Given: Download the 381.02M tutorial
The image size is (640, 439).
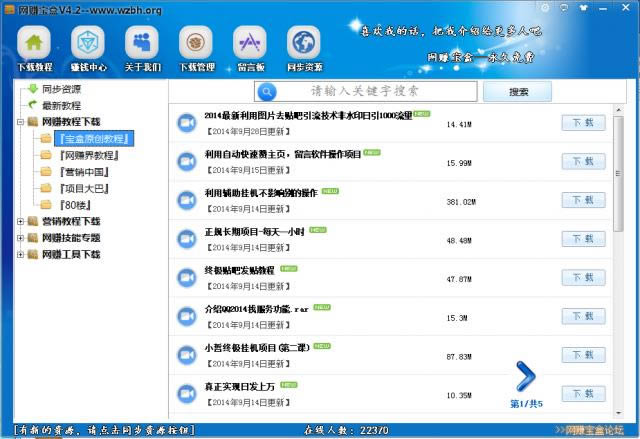Looking at the screenshot, I should (584, 200).
